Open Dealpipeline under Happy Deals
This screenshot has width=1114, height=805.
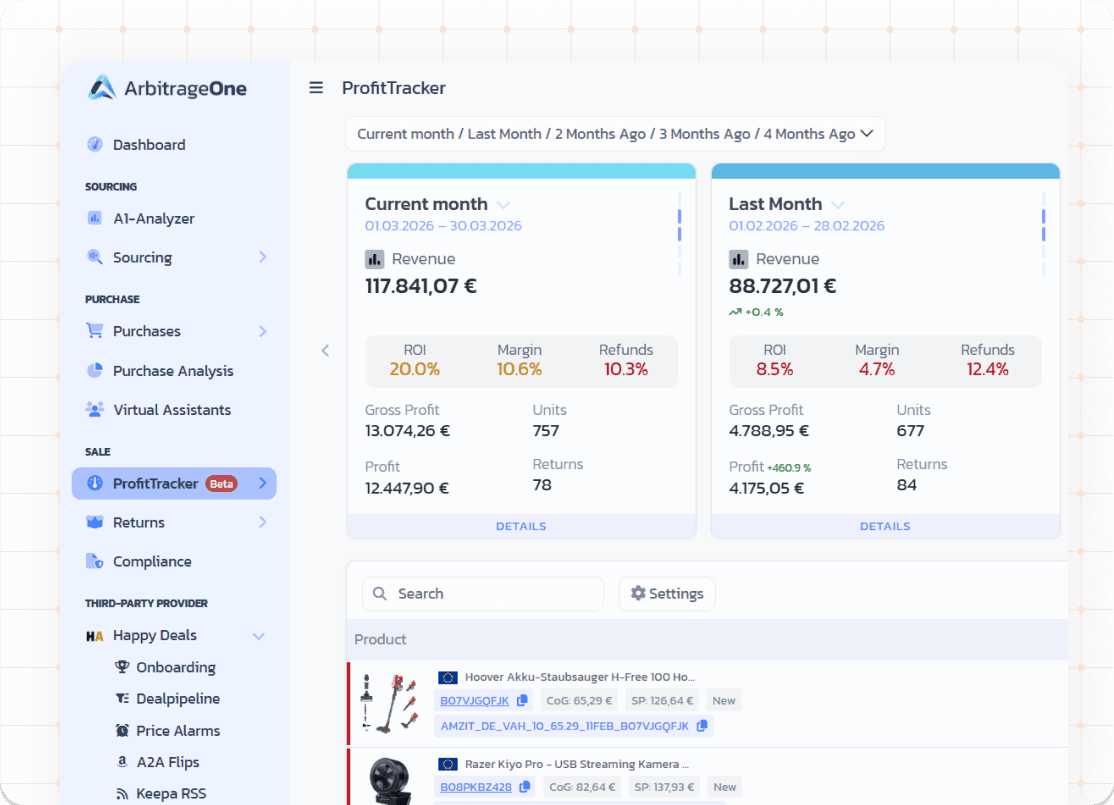[x=178, y=698]
